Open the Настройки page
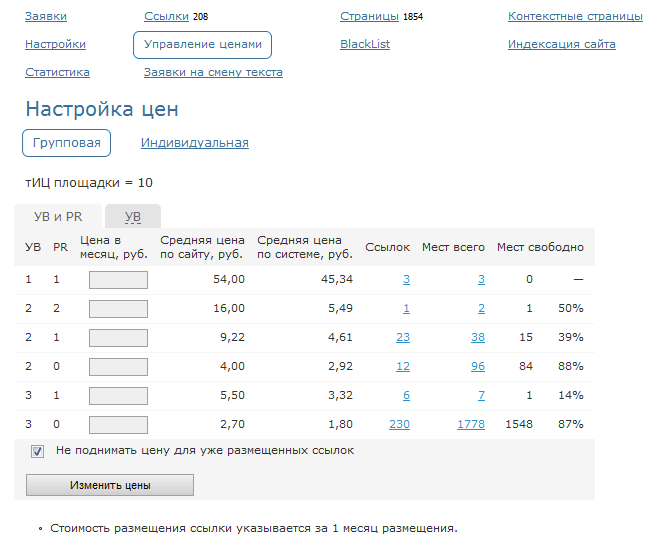650x536 pixels. 55,45
